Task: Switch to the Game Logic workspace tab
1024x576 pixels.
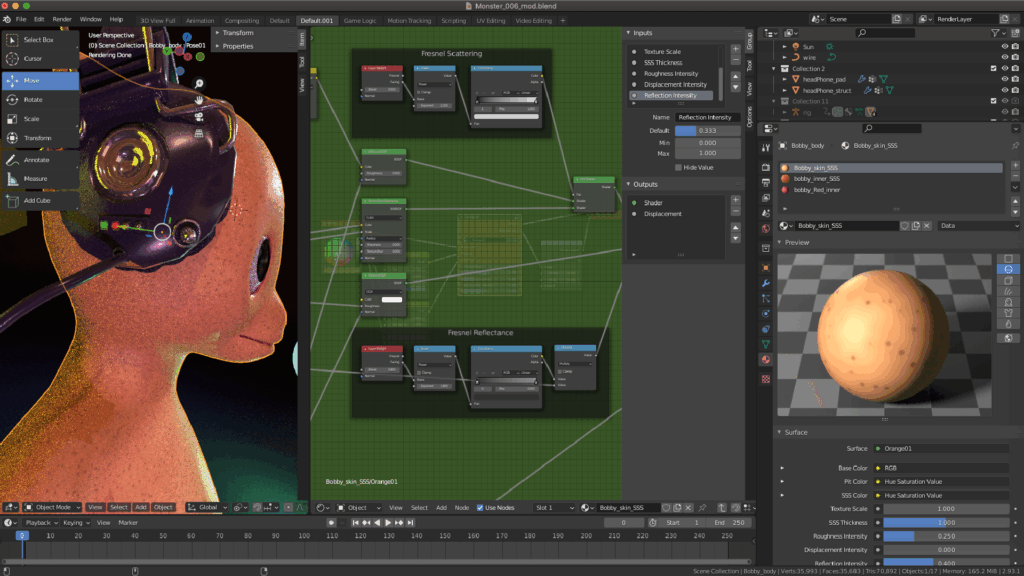Action: coord(360,19)
